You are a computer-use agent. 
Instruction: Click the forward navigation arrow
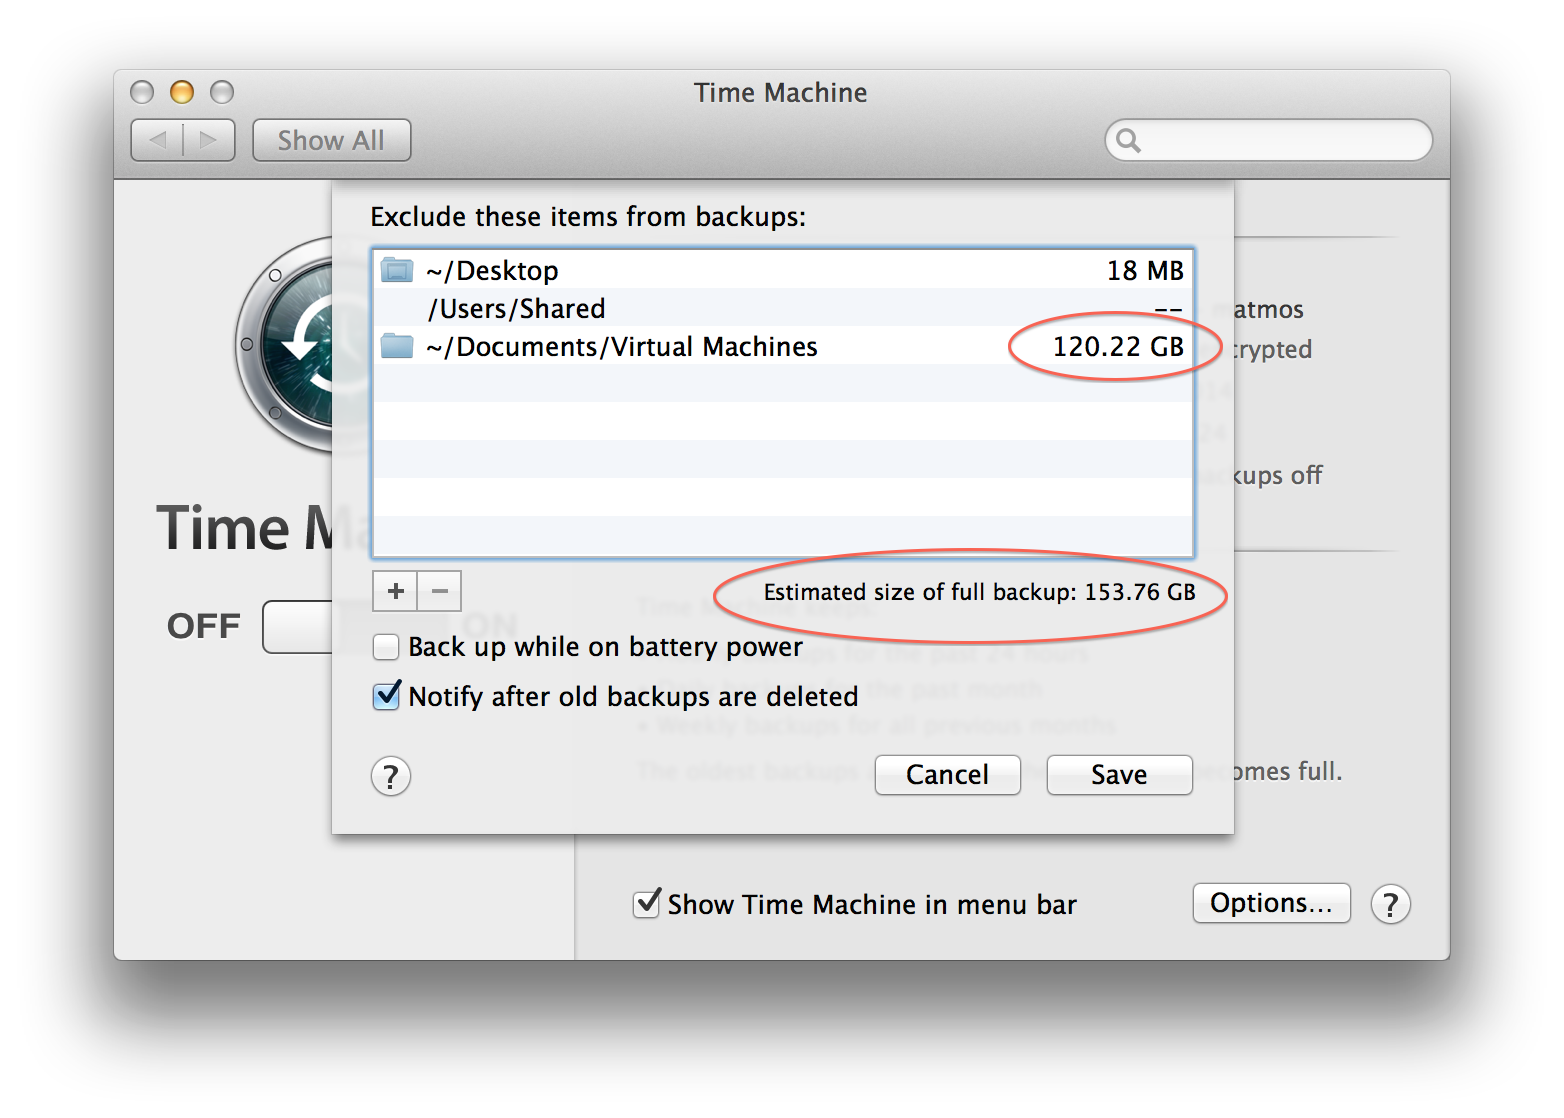click(x=209, y=140)
